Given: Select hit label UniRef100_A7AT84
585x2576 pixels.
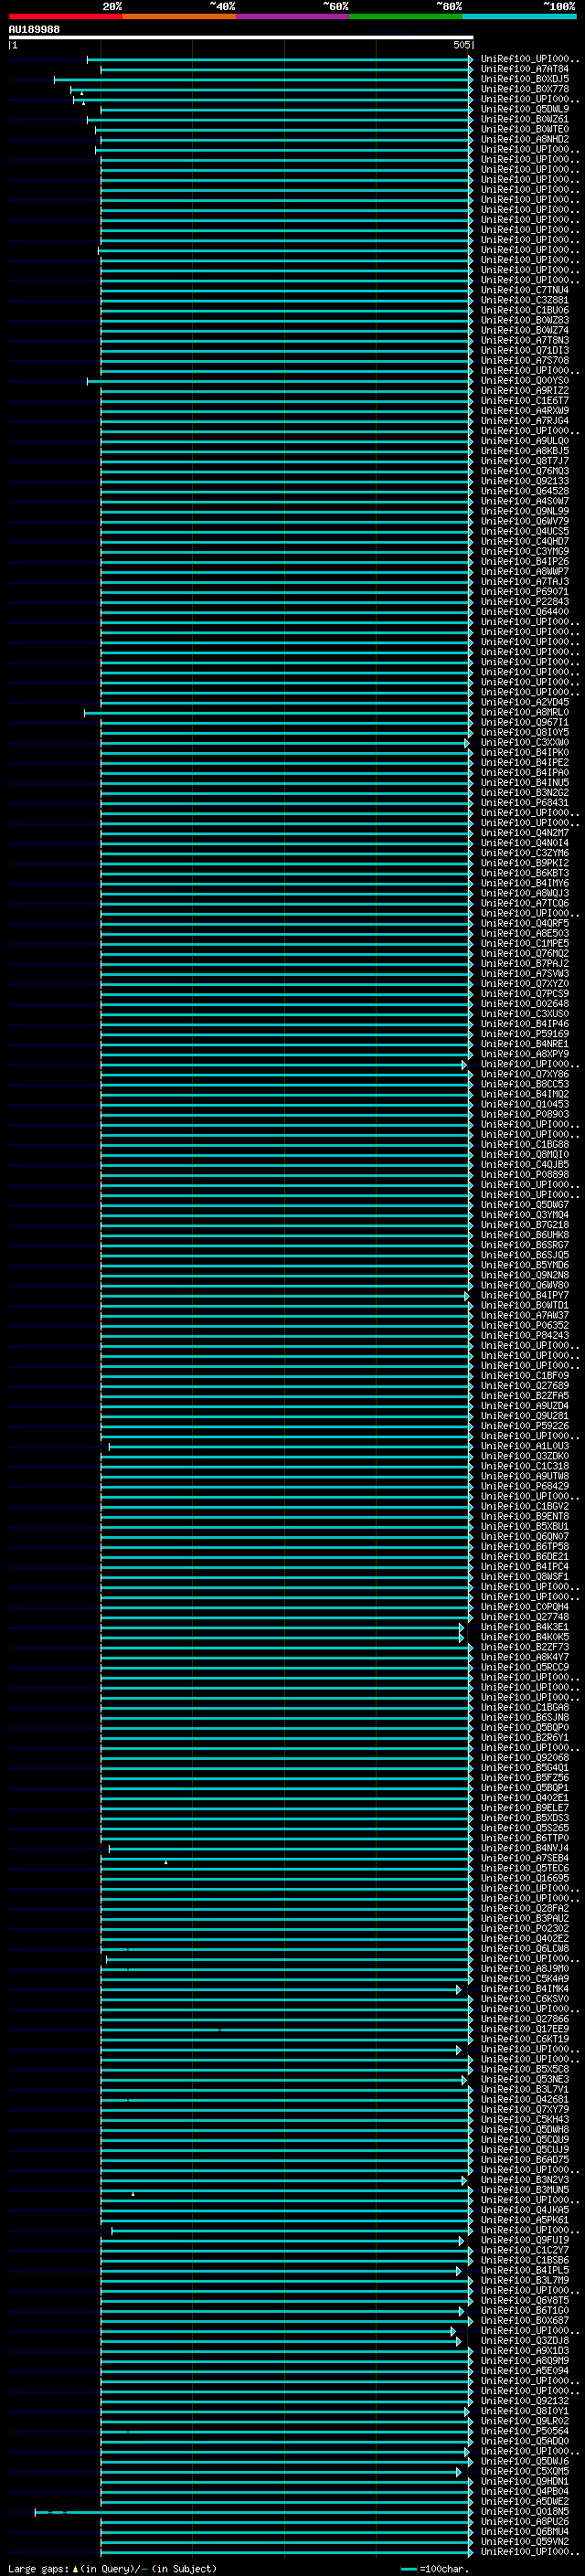Looking at the screenshot, I should [x=525, y=69].
